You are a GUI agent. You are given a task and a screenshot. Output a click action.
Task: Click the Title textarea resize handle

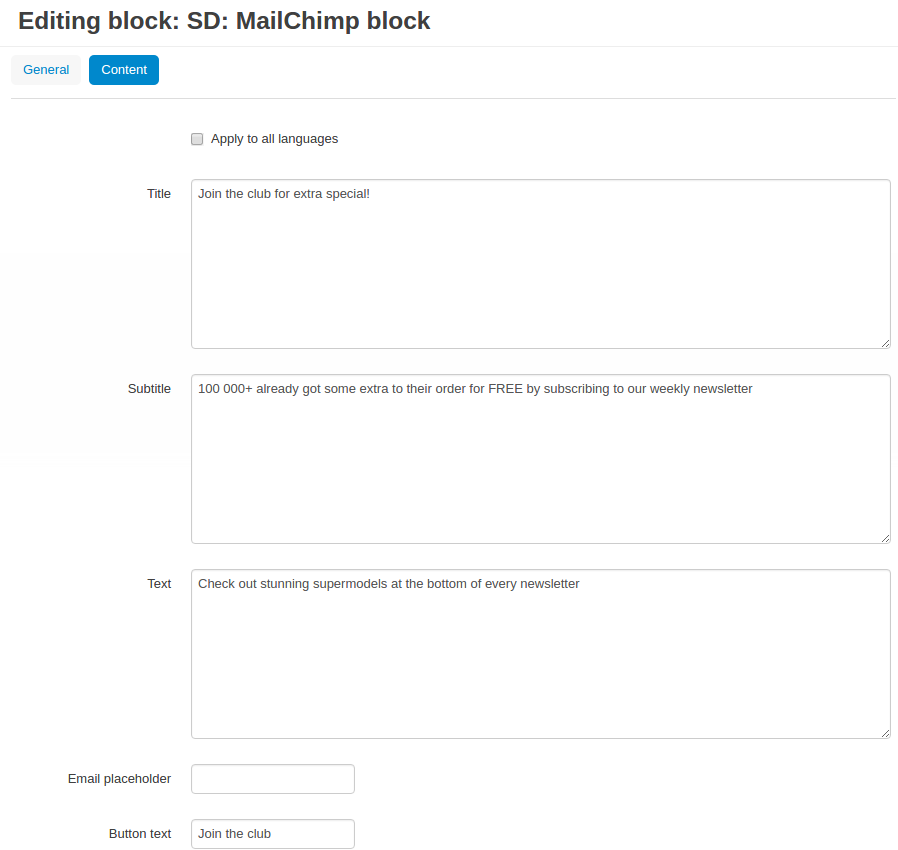[x=885, y=344]
